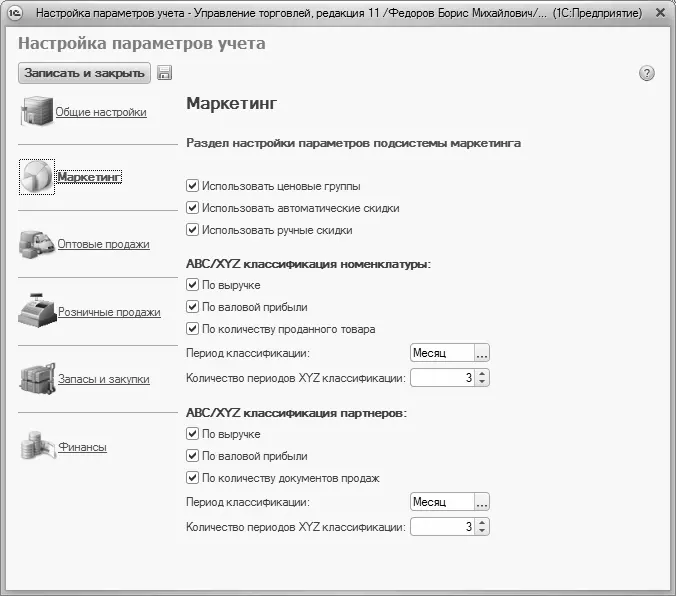
Task: Open period selector for partner classification
Action: point(481,502)
